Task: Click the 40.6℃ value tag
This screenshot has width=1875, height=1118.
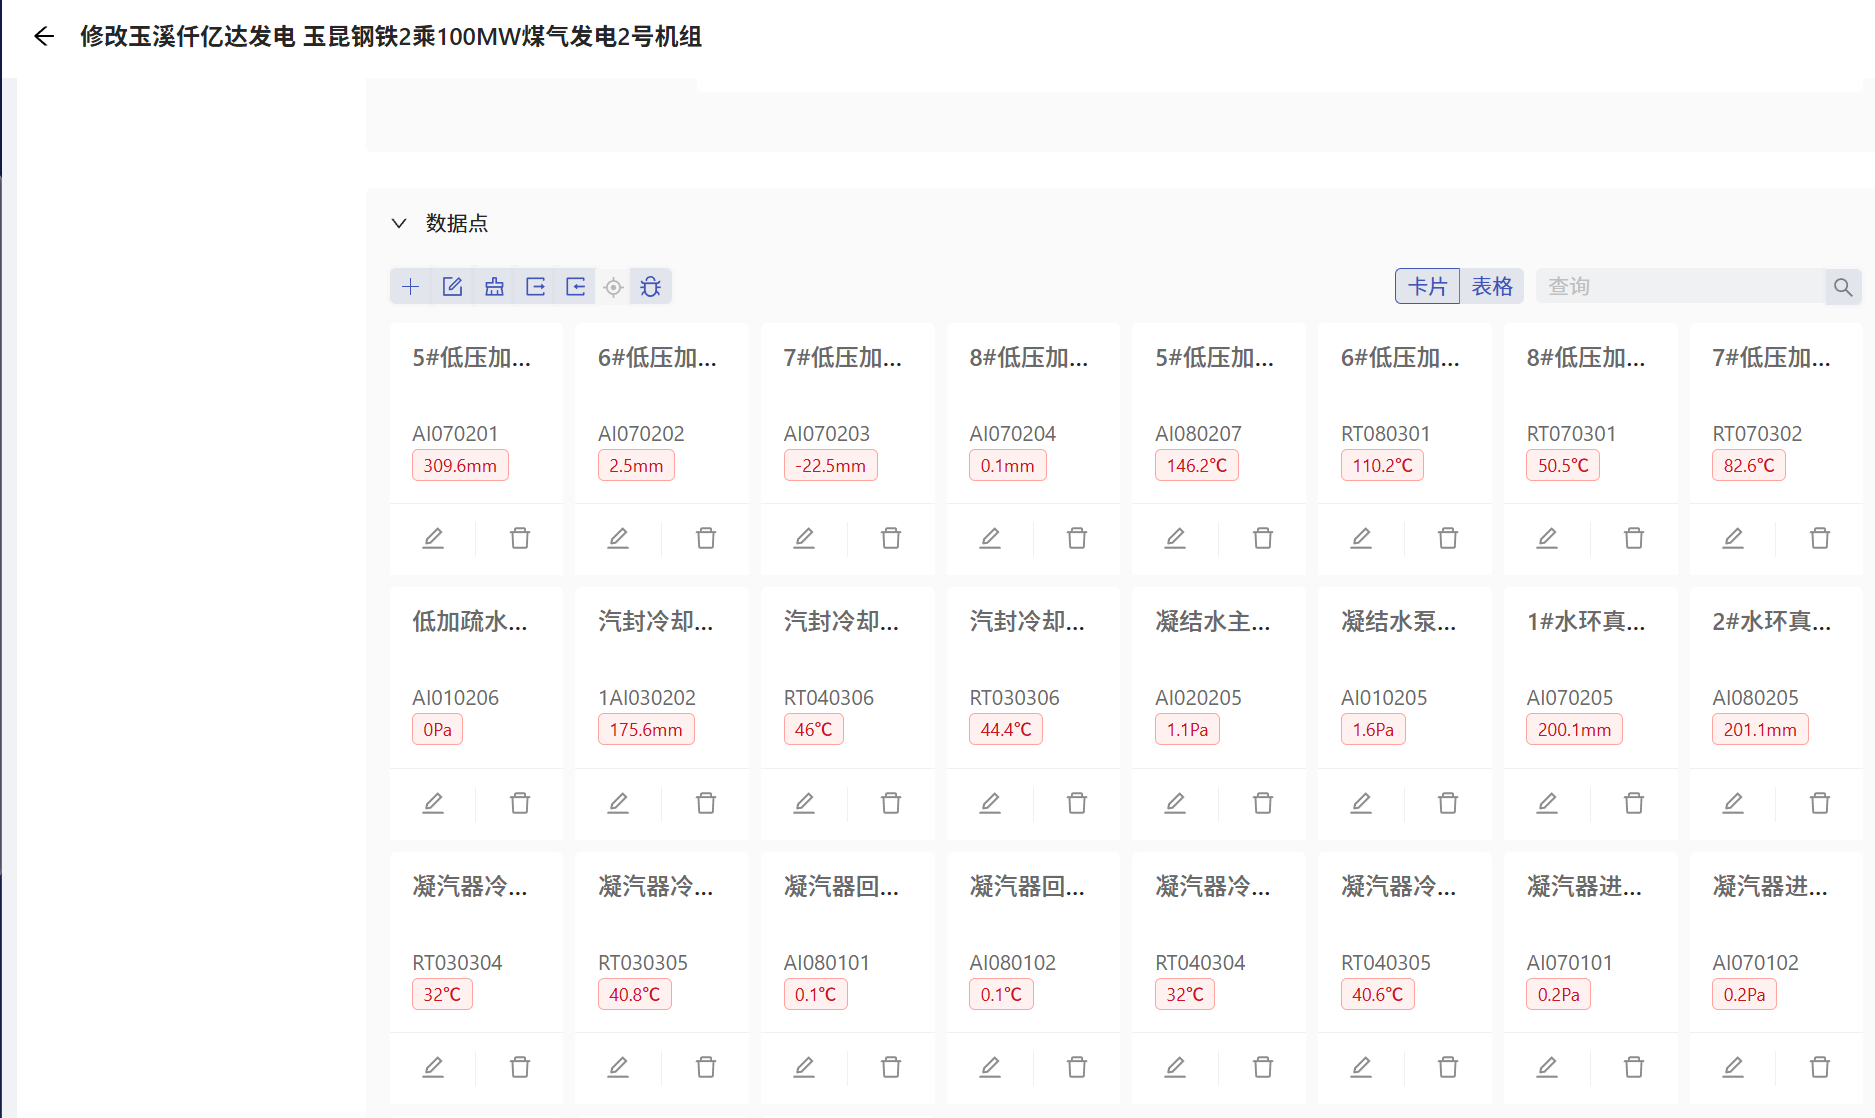Action: pyautogui.click(x=1377, y=994)
